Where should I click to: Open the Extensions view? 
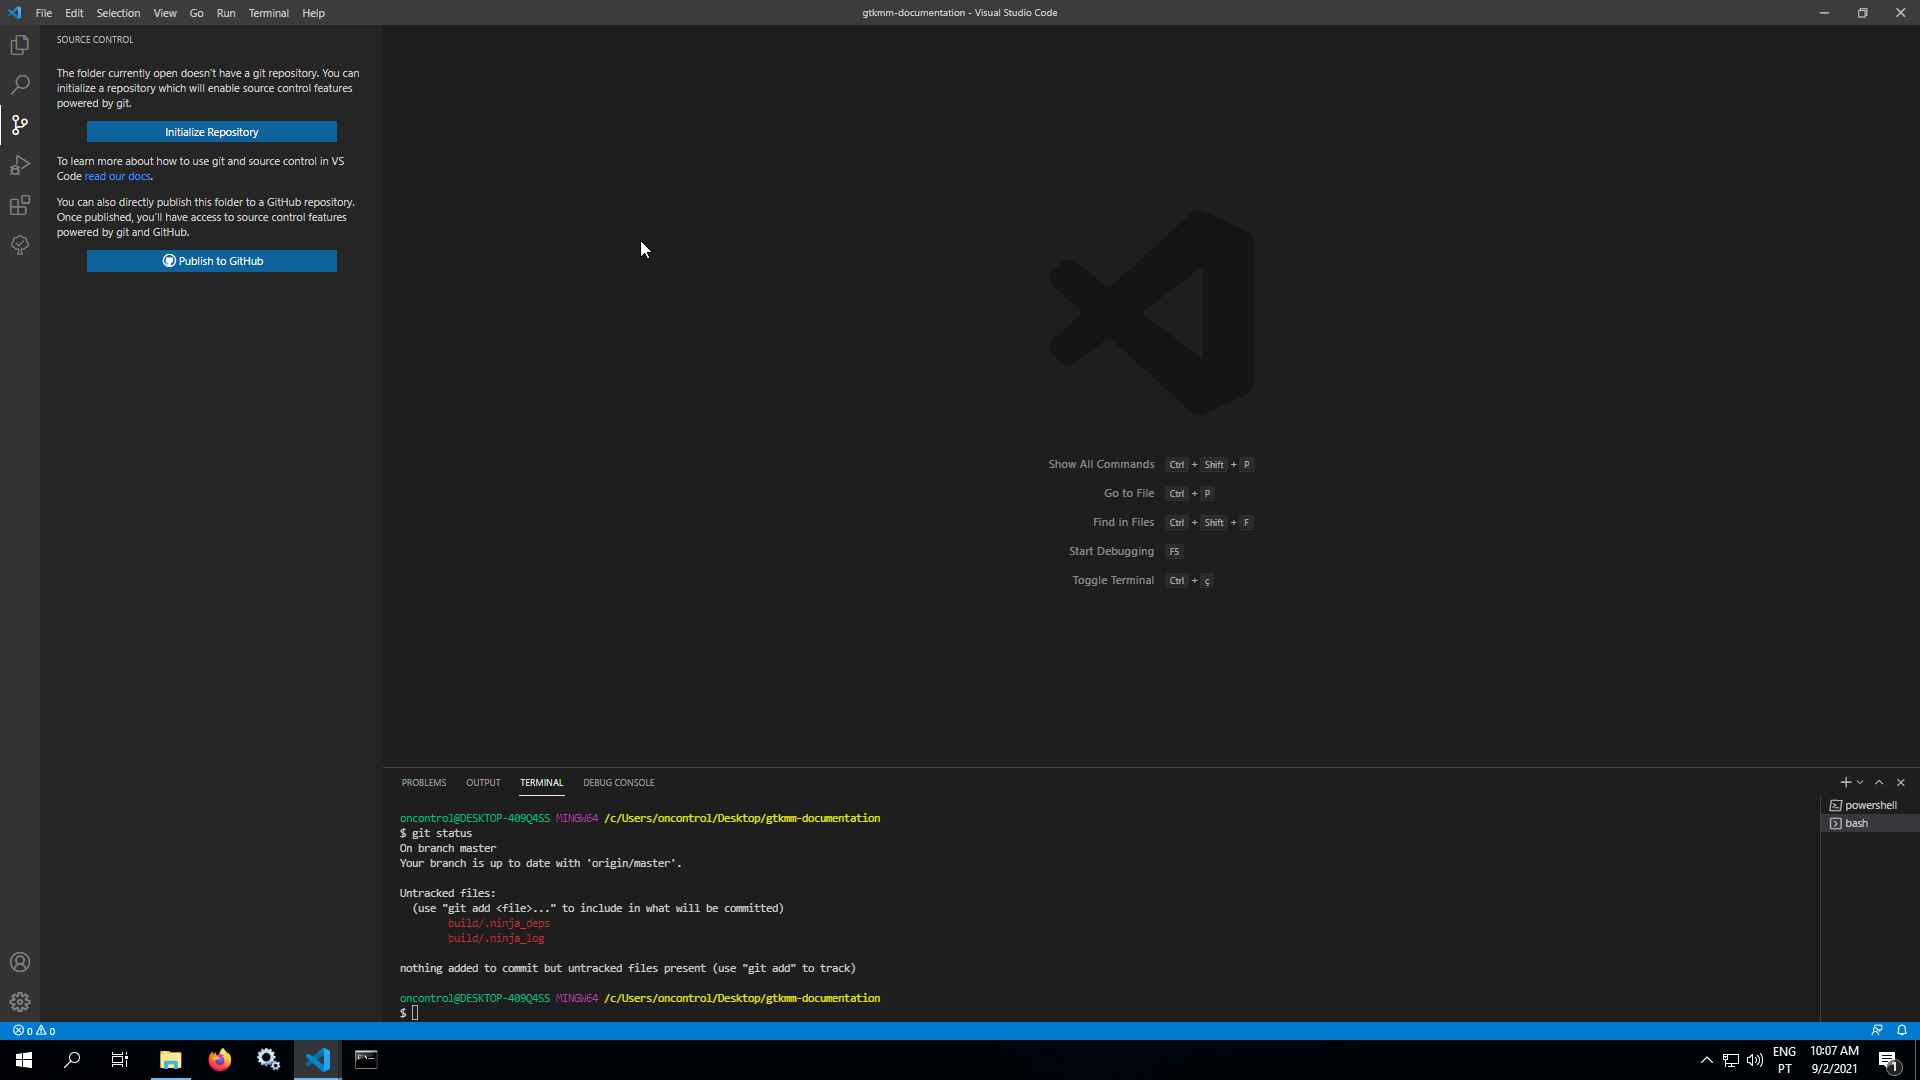(20, 205)
